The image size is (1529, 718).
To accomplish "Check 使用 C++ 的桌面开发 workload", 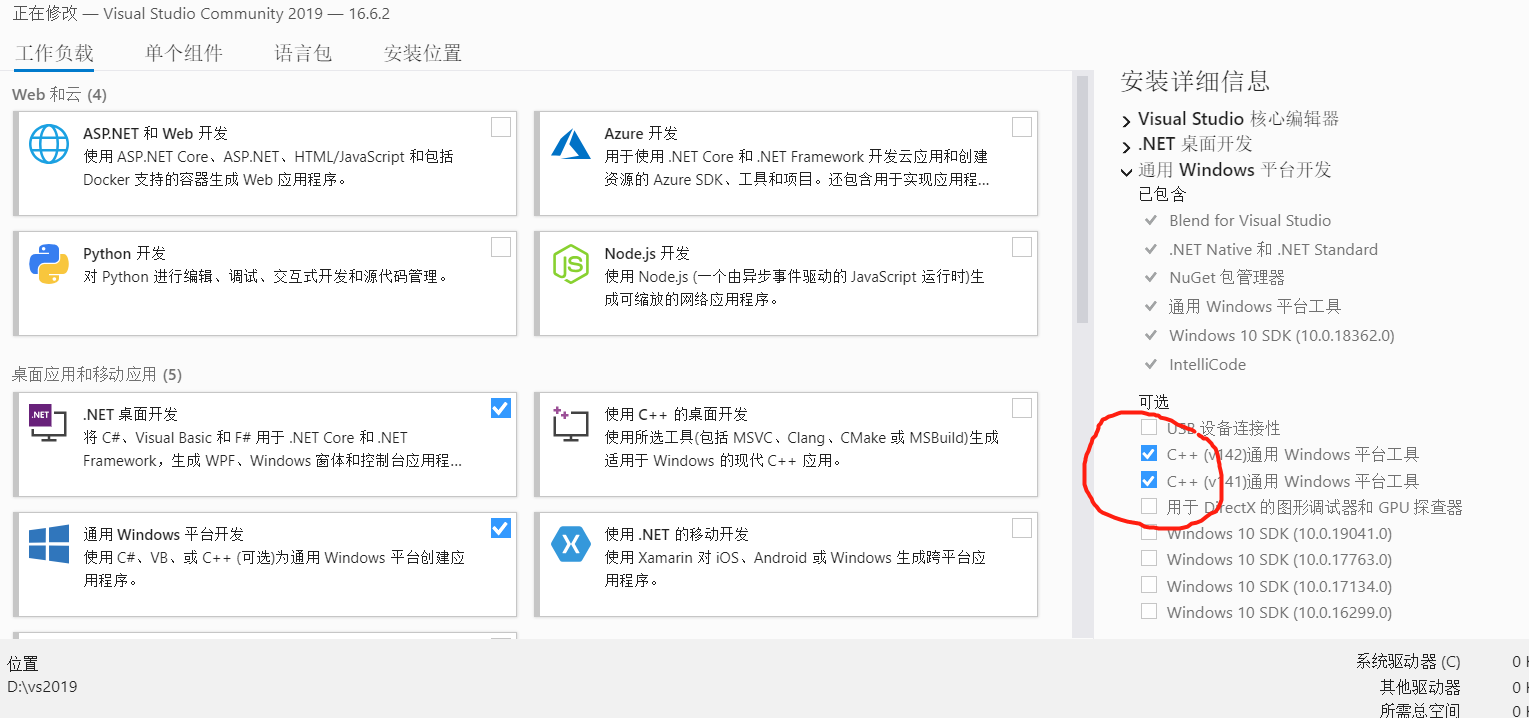I will (1022, 407).
